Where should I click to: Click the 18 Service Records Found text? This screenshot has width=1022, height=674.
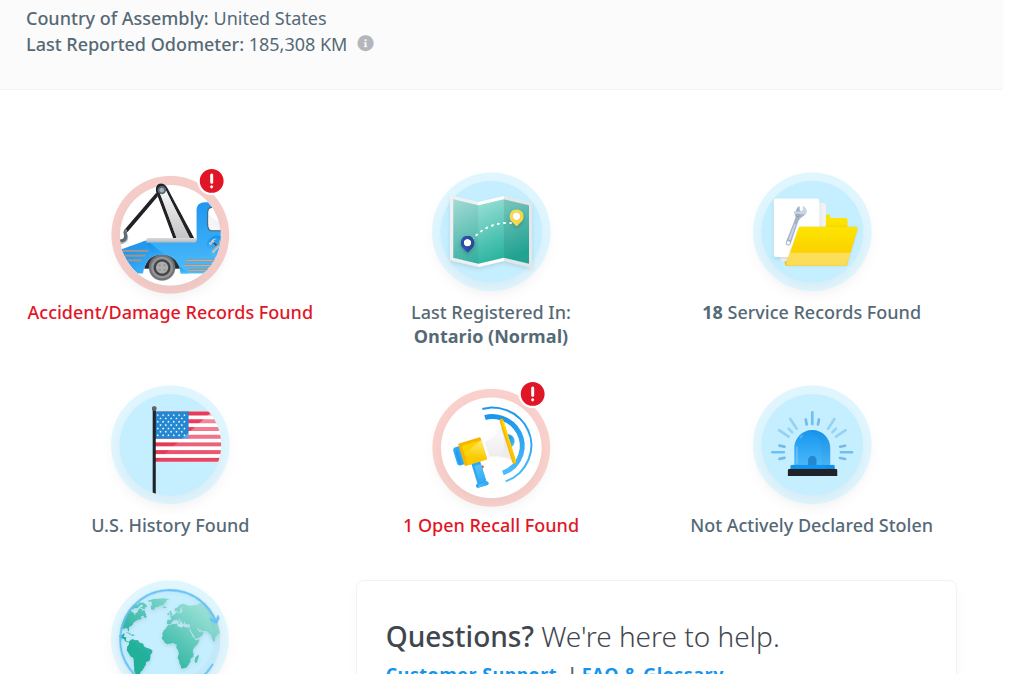[811, 313]
